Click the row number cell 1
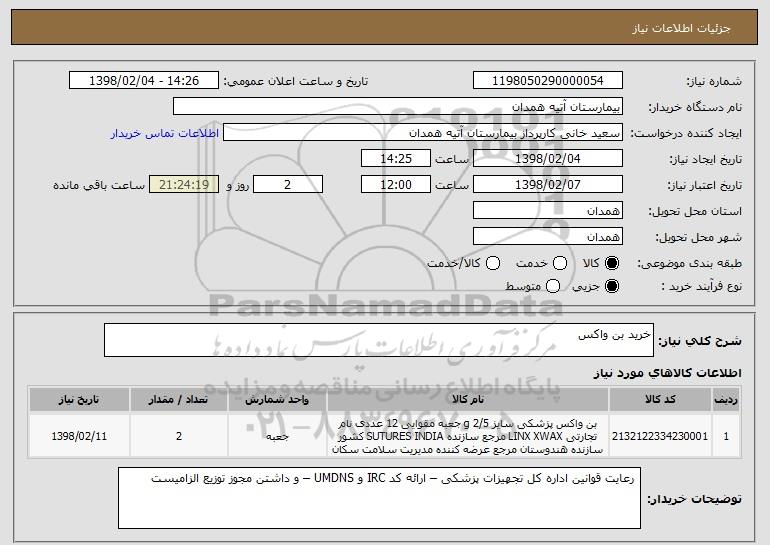The height and width of the screenshot is (545, 770). (x=726, y=436)
